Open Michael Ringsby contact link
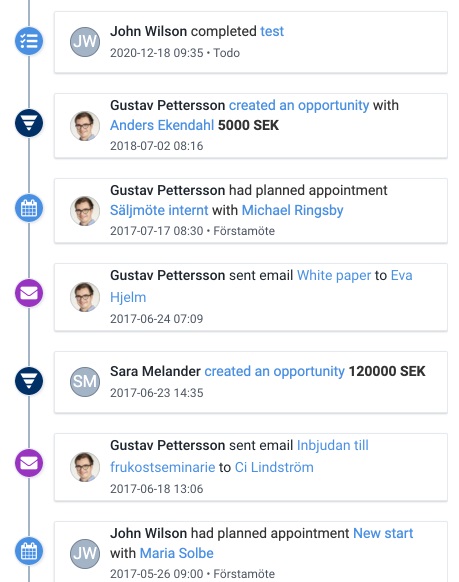Viewport: 459px width, 582px height. 292,210
